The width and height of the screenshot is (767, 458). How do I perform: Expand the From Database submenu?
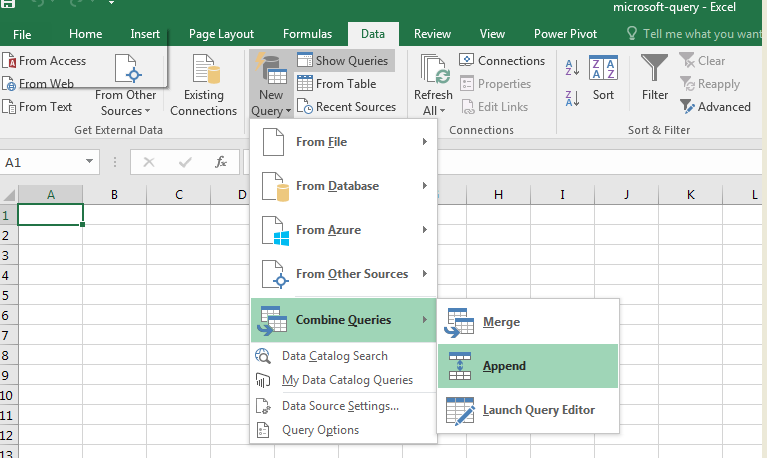coord(343,186)
